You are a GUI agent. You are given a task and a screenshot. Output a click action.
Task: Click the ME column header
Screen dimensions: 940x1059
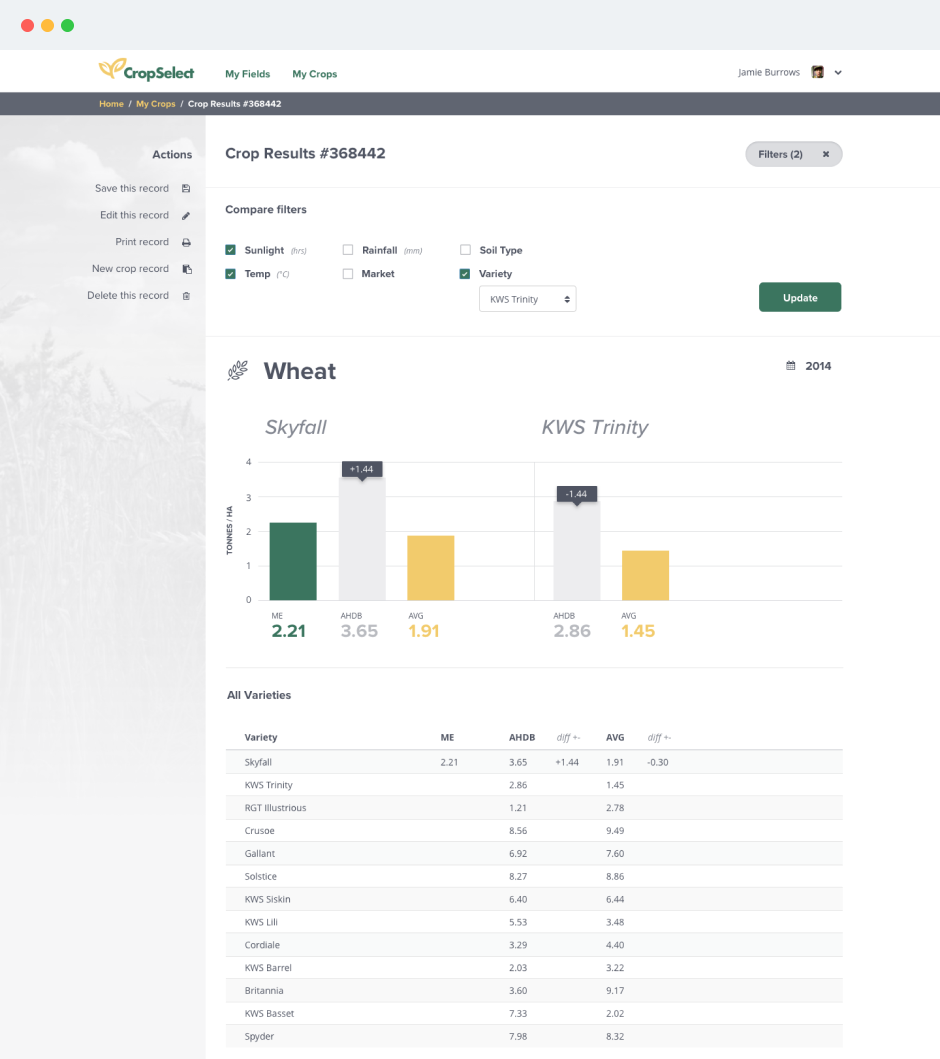click(x=447, y=738)
